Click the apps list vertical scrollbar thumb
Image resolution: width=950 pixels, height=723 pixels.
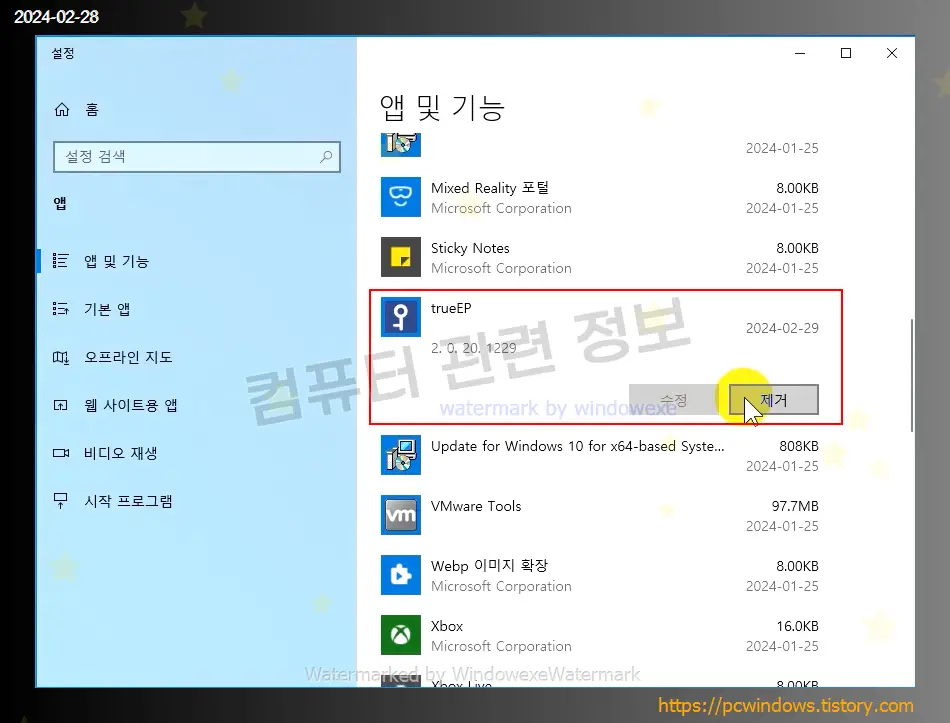tap(911, 375)
